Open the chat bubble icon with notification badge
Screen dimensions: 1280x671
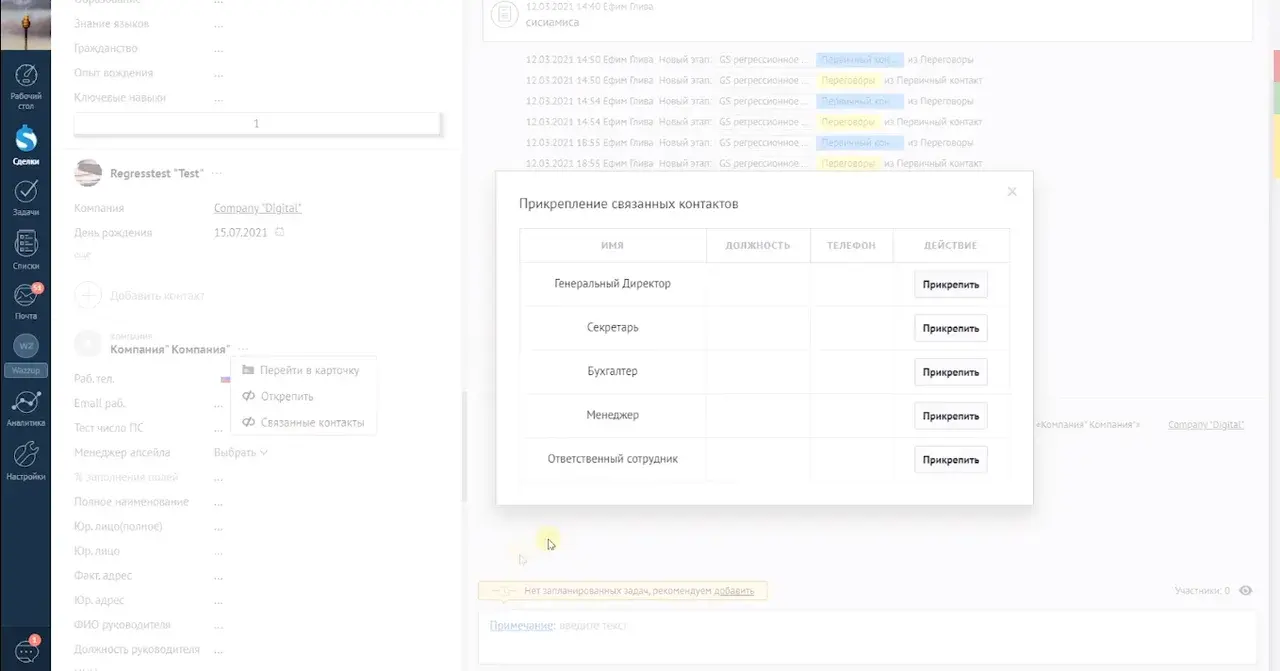click(x=26, y=650)
